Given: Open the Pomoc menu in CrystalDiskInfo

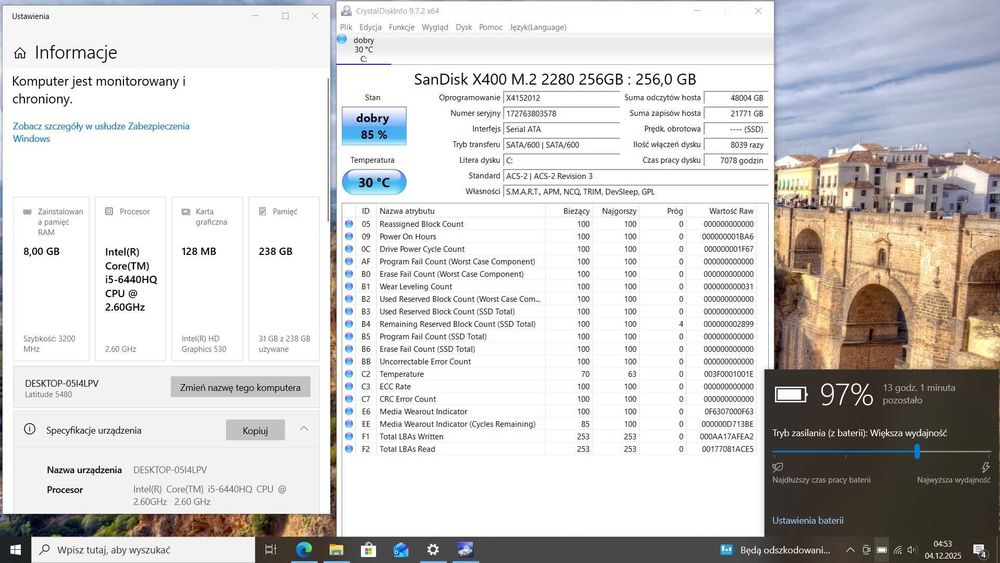Looking at the screenshot, I should (x=490, y=27).
